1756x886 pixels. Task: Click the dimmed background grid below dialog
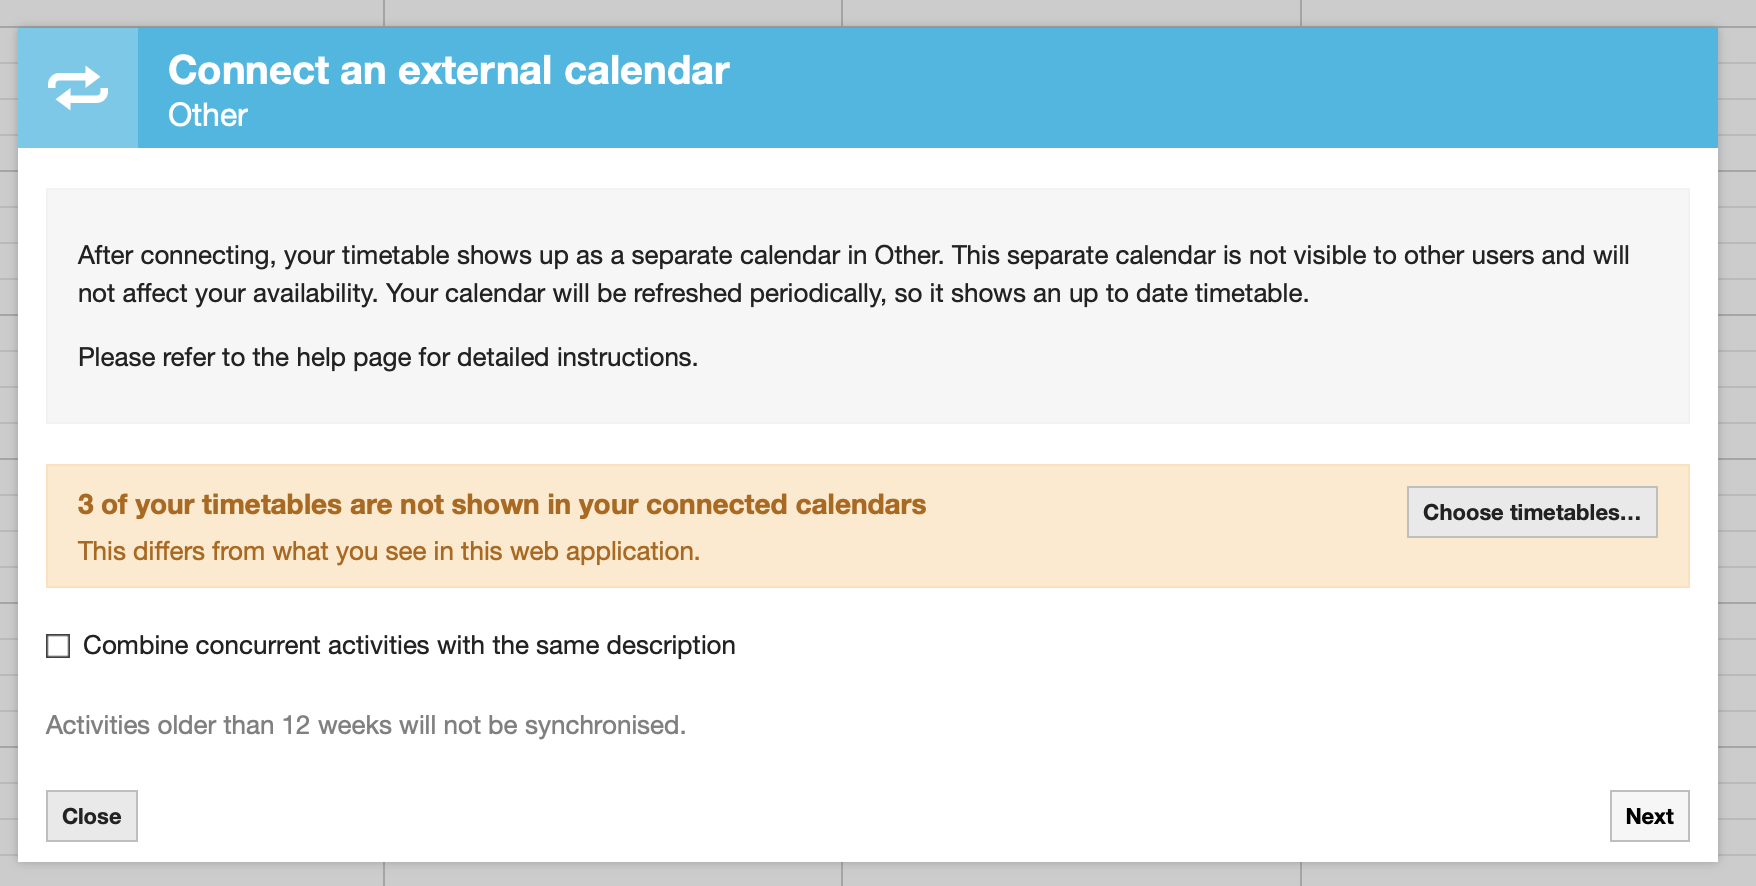(x=600, y=875)
